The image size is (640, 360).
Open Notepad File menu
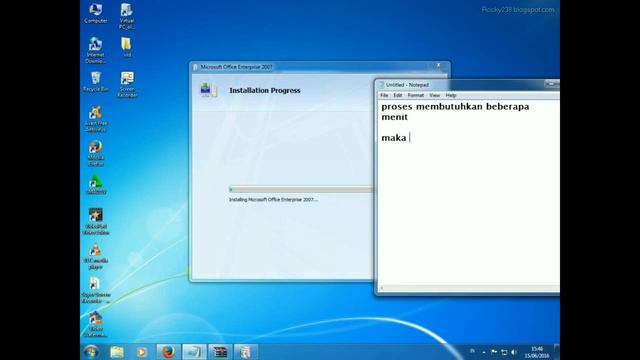[x=384, y=95]
